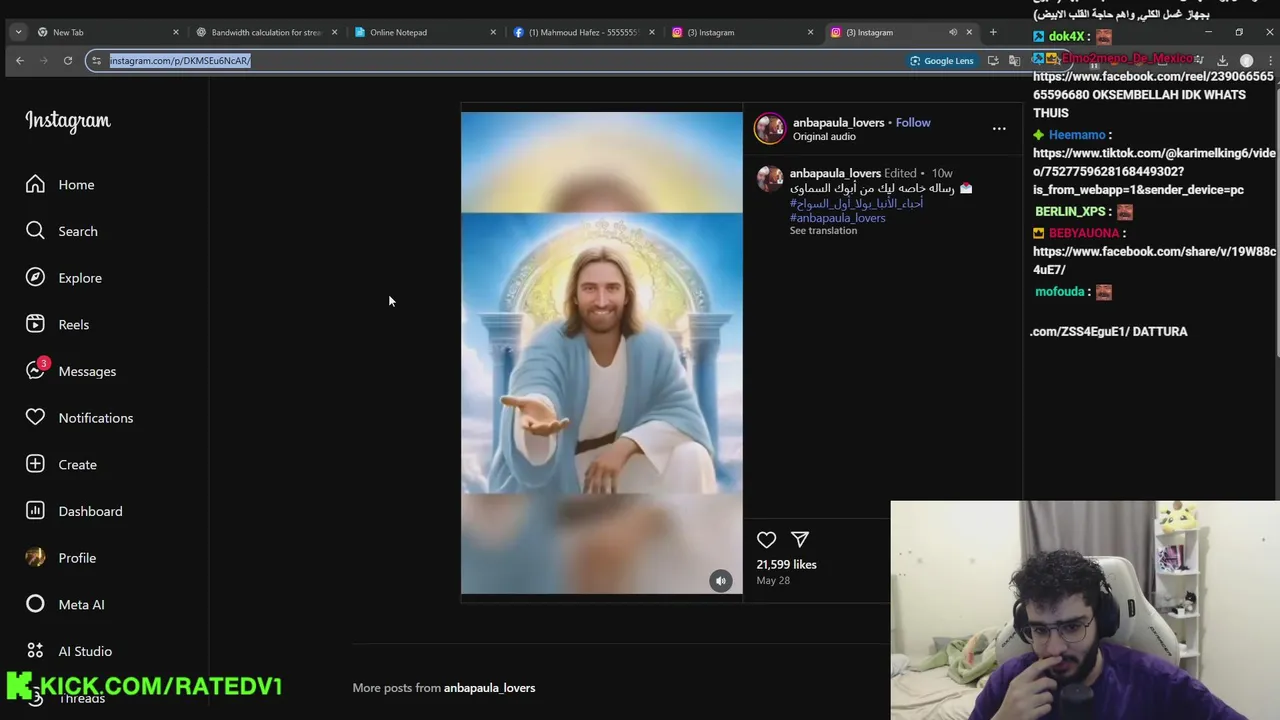Viewport: 1280px width, 720px height.
Task: Open anbapaula_lovers in More posts heading
Action: point(489,688)
